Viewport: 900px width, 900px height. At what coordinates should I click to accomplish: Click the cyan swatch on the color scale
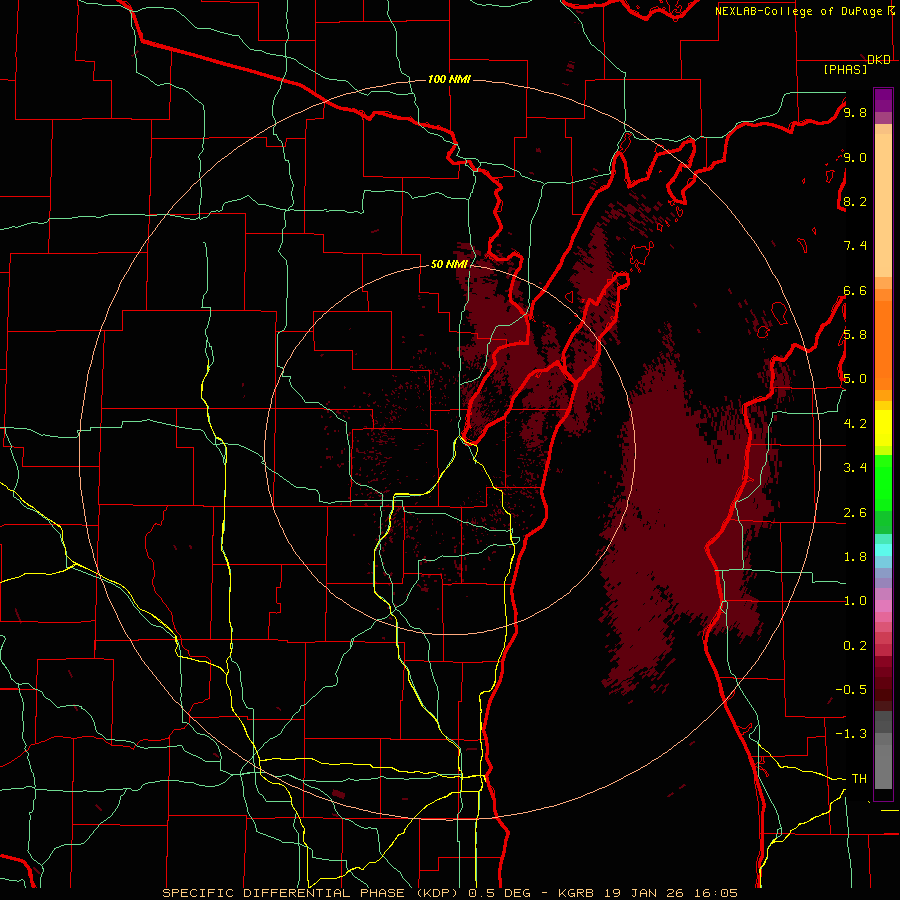(883, 550)
